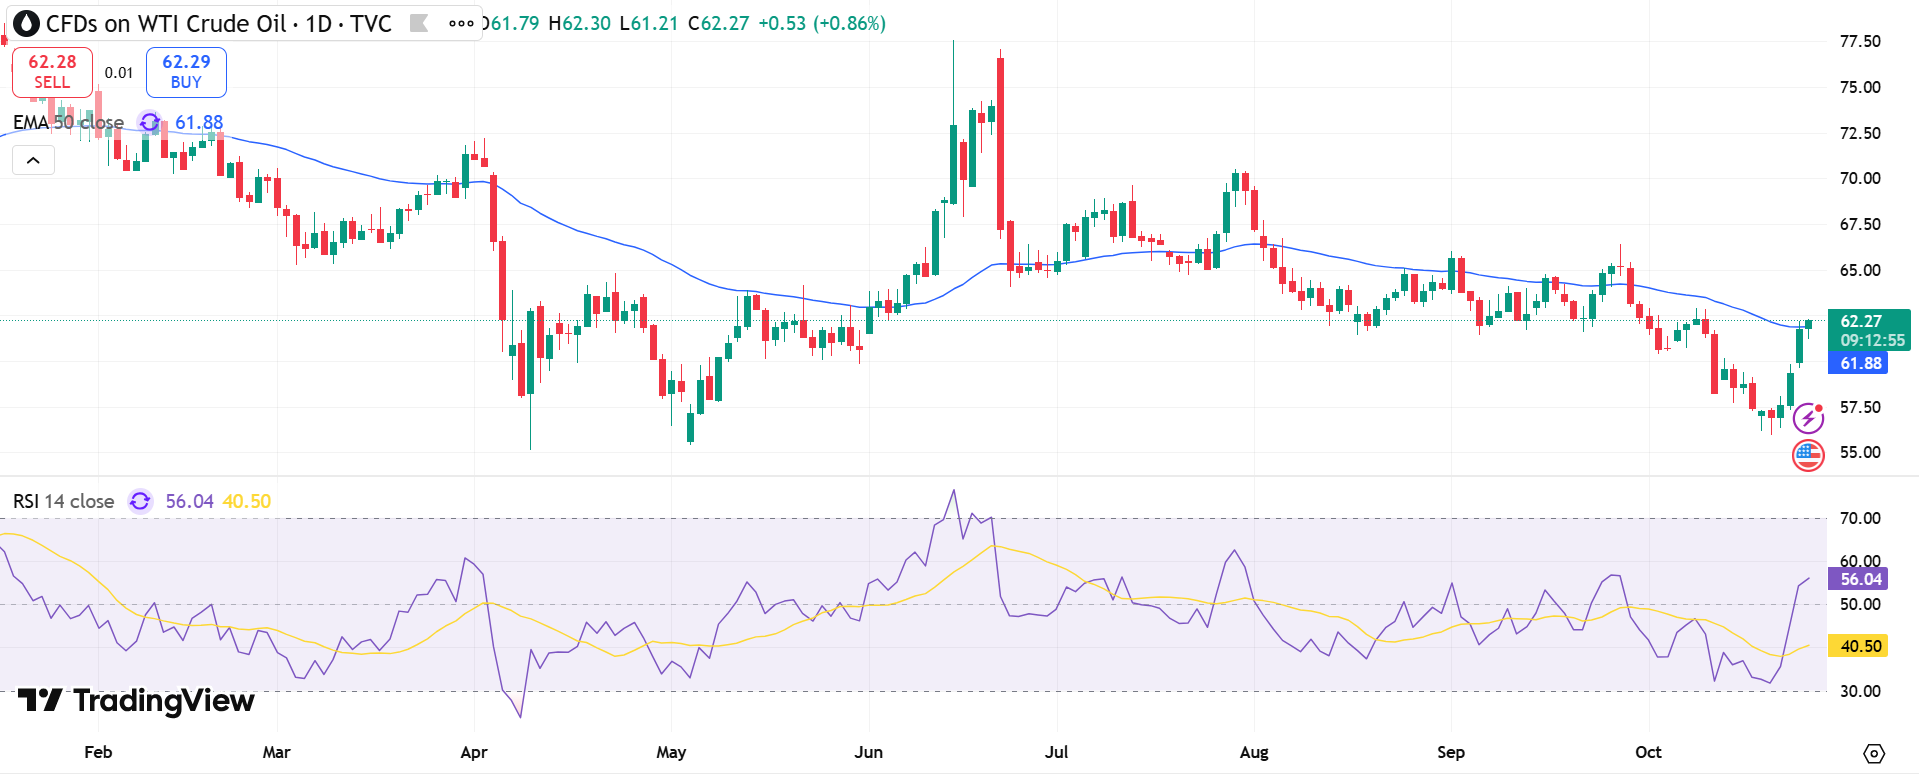This screenshot has height=775, width=1919.
Task: Click the blue EMA price tag 61.88
Action: pos(1858,363)
